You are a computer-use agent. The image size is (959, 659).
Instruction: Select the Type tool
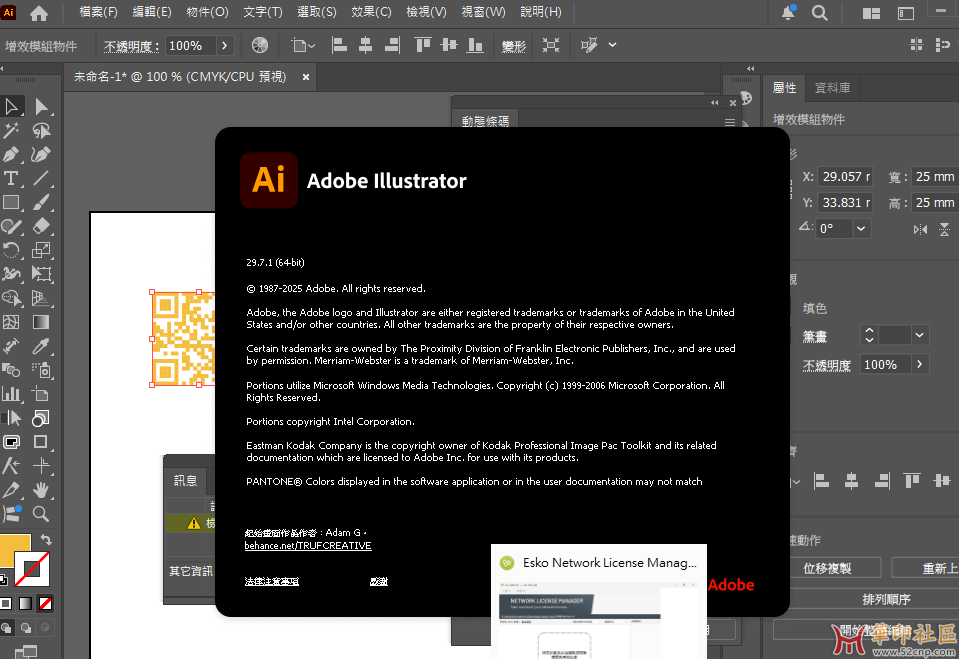[12, 179]
